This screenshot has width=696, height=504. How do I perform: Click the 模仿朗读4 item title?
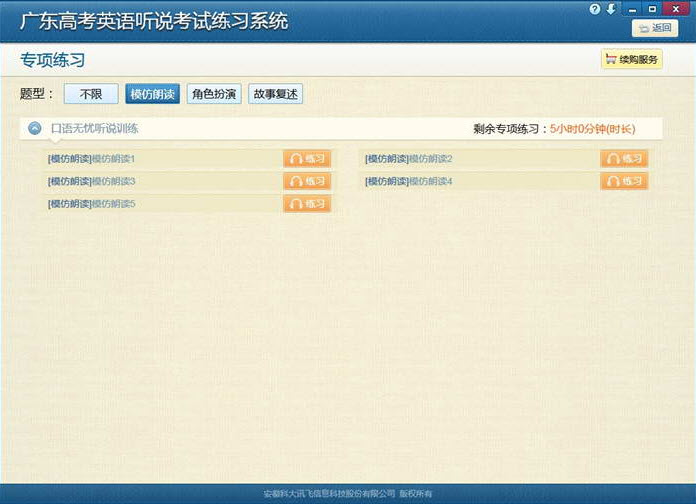408,181
